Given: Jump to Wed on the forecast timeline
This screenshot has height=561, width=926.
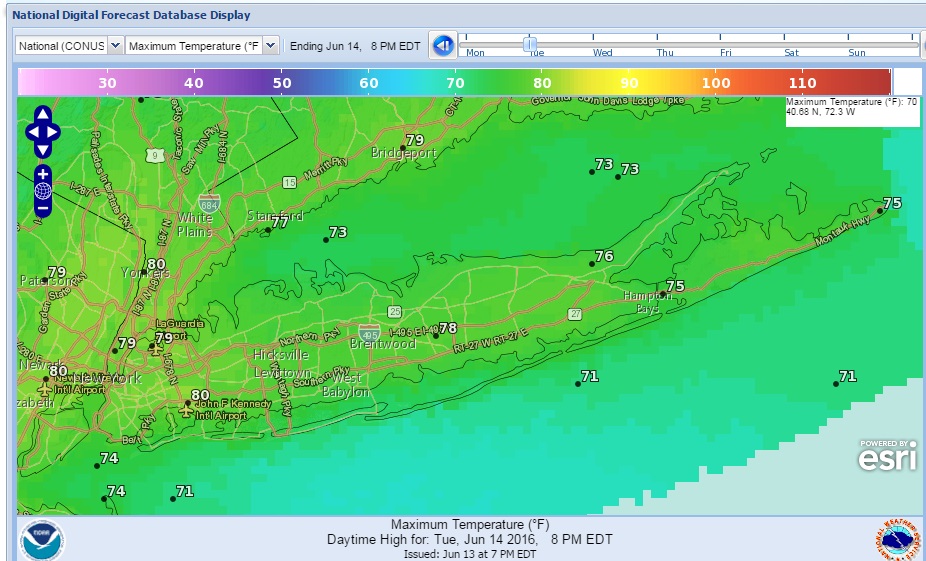Looking at the screenshot, I should point(603,52).
